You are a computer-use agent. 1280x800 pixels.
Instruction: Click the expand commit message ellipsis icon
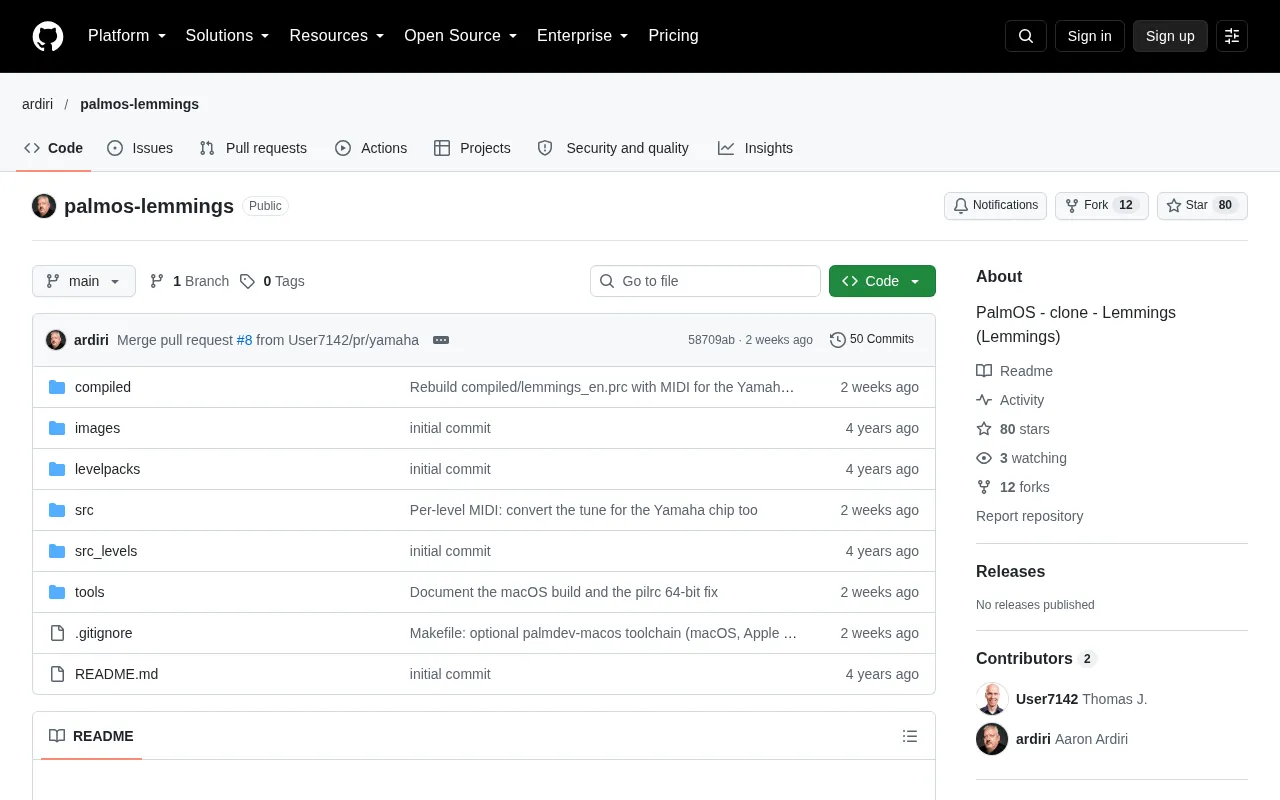441,340
